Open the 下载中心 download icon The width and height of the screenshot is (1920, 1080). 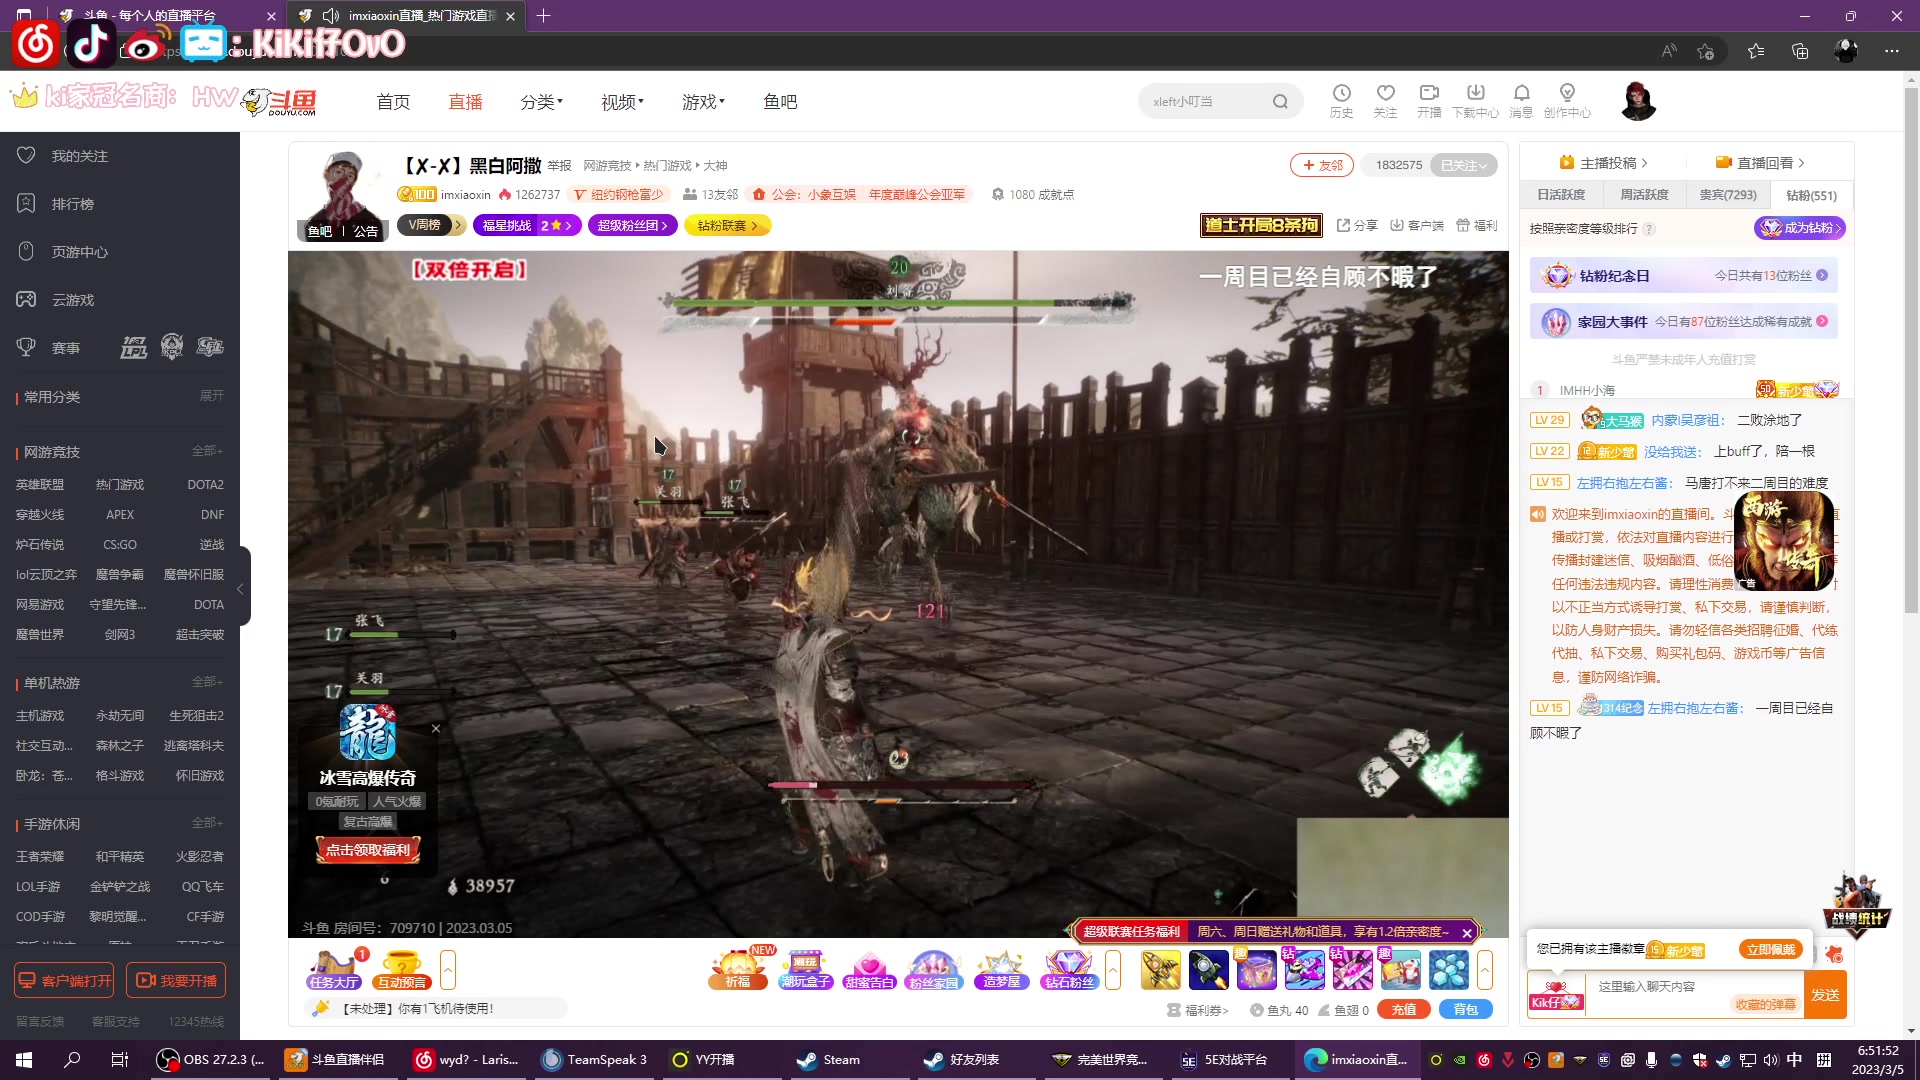click(1475, 100)
